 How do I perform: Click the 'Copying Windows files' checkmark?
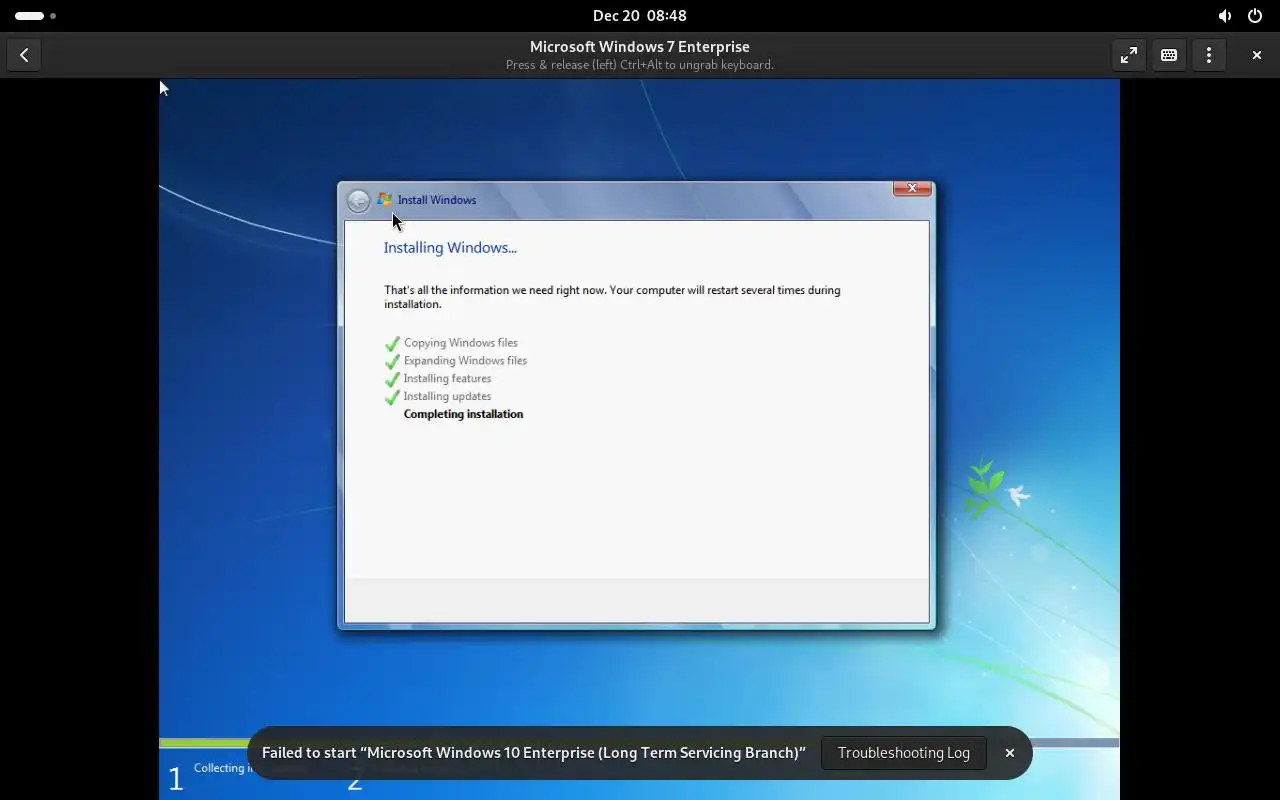pyautogui.click(x=392, y=343)
